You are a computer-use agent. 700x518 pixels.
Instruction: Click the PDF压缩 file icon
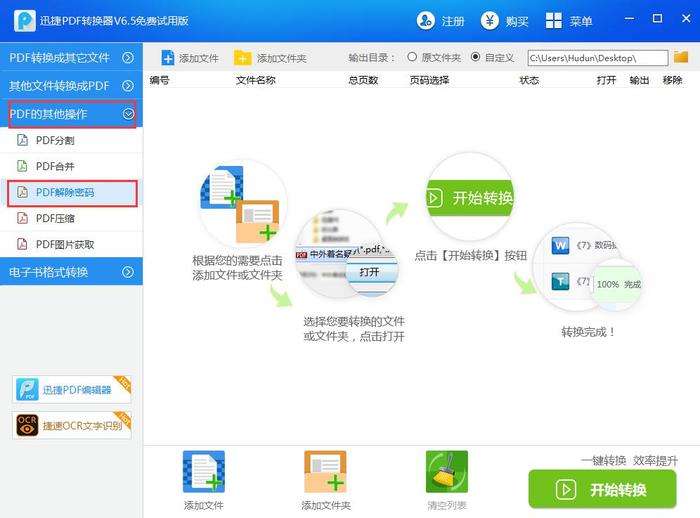[x=22, y=218]
